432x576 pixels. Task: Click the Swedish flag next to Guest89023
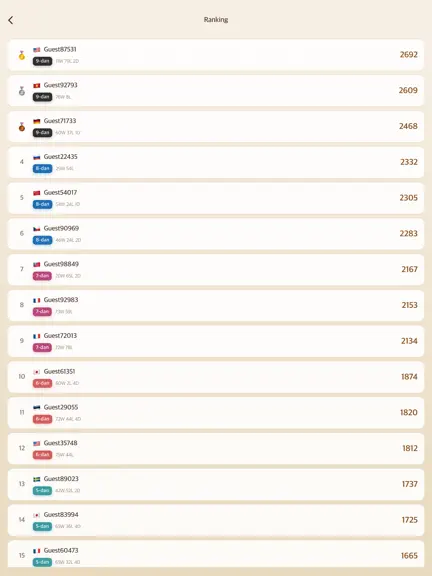coord(37,479)
